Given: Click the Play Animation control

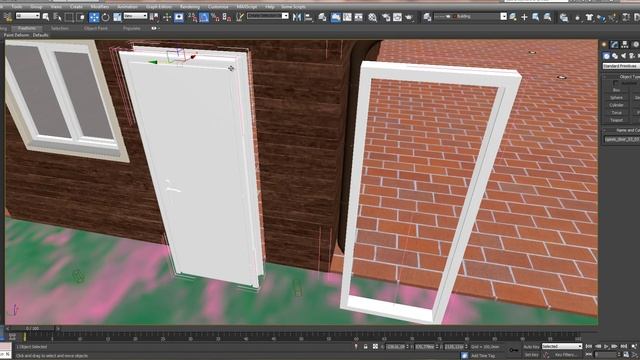Looking at the screenshot, I should pyautogui.click(x=606, y=347).
